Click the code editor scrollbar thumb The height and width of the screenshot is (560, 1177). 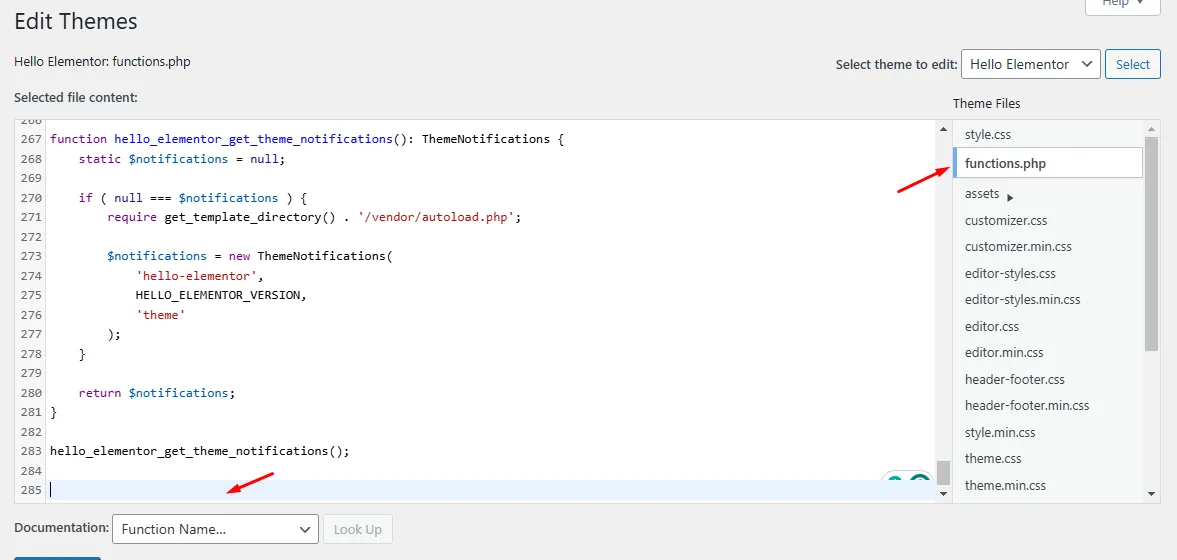coord(944,473)
